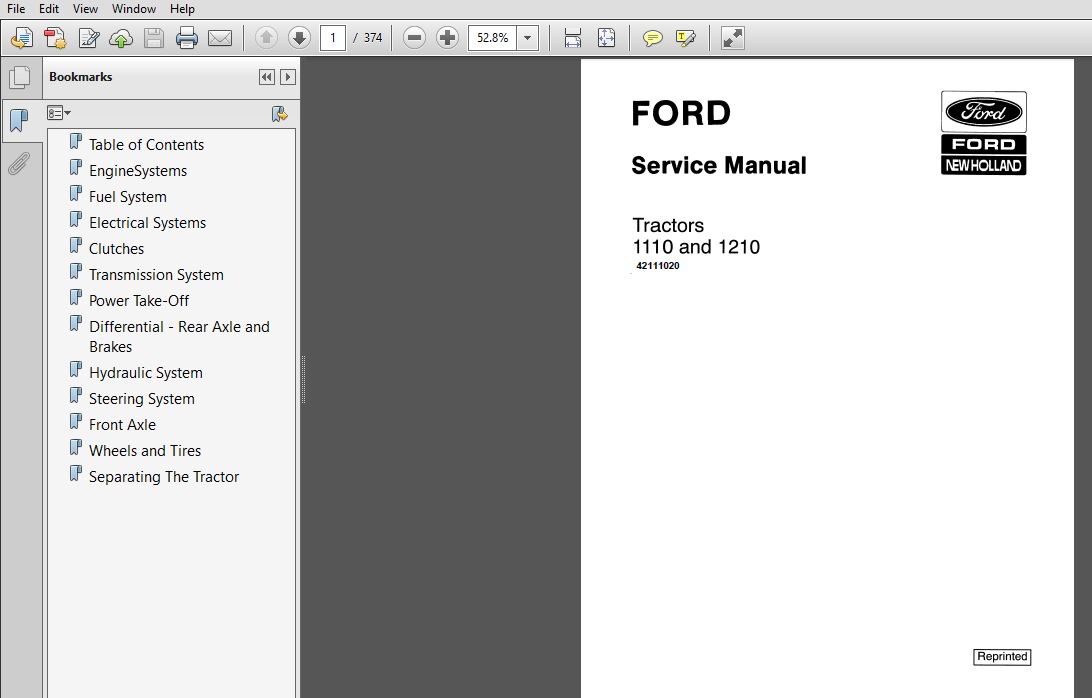
Task: Go to the next page with the down arrow
Action: tap(299, 38)
